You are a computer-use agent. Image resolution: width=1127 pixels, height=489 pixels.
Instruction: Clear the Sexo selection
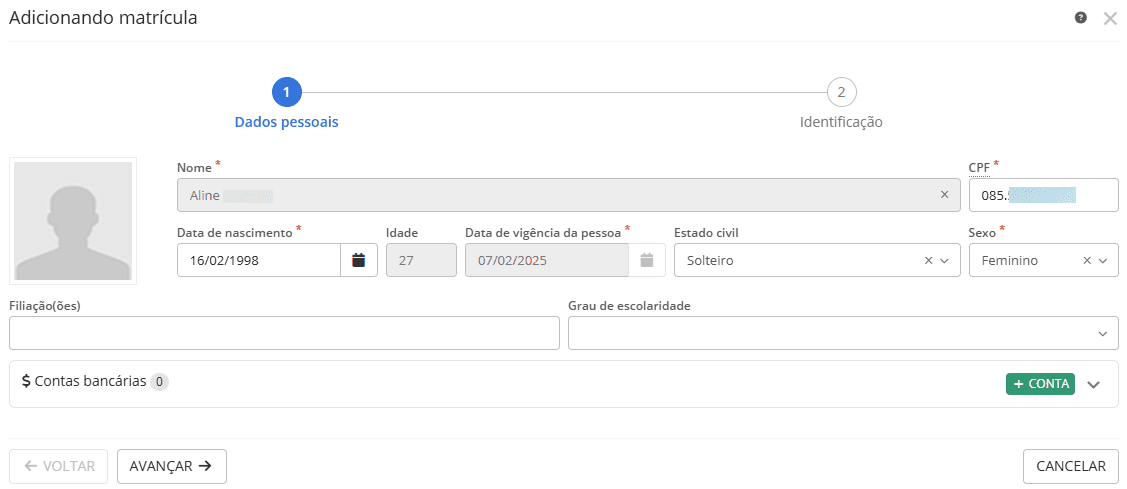pos(1087,260)
